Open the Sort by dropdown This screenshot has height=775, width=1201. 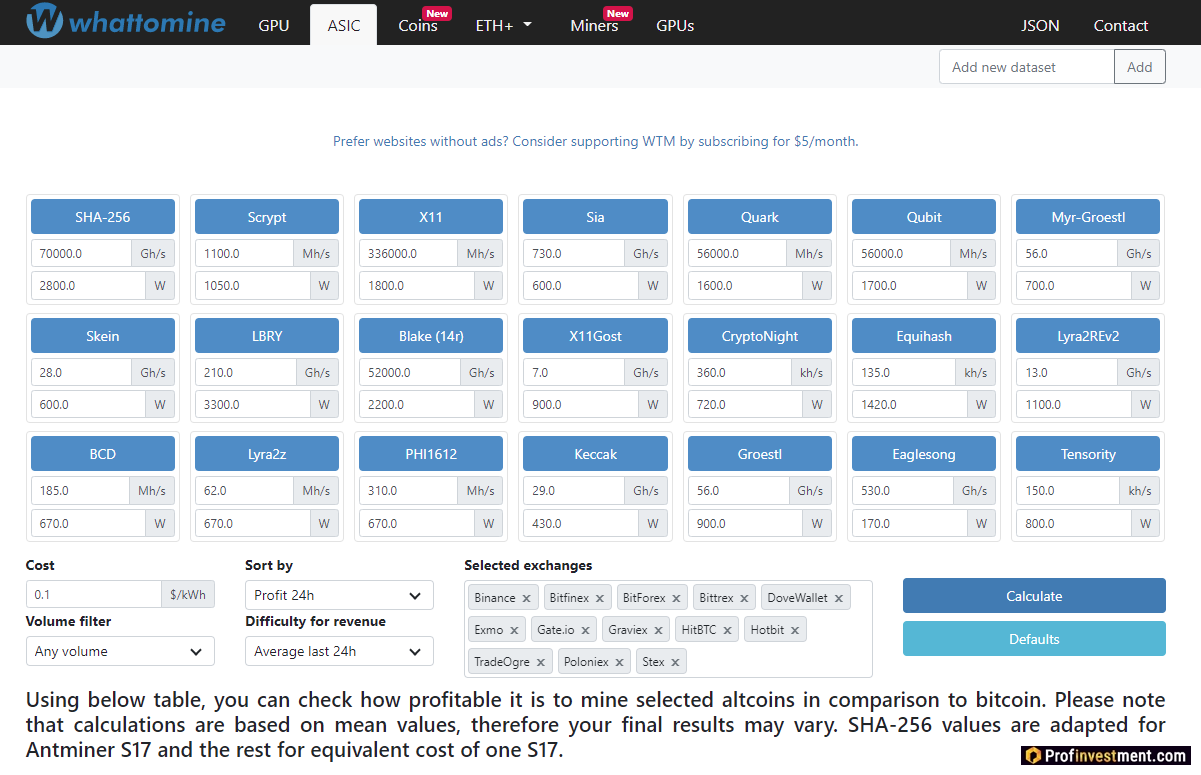point(339,595)
